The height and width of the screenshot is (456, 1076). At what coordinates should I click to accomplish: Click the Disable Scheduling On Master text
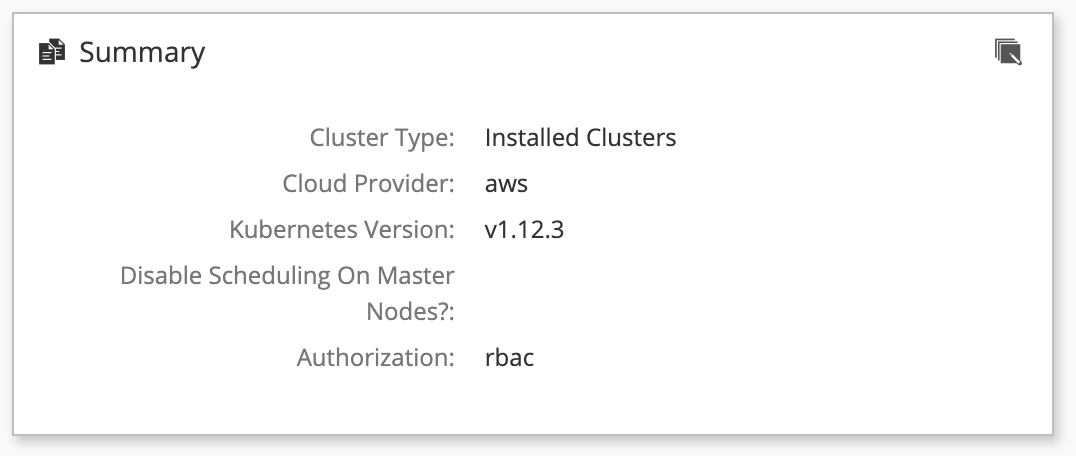point(287,276)
